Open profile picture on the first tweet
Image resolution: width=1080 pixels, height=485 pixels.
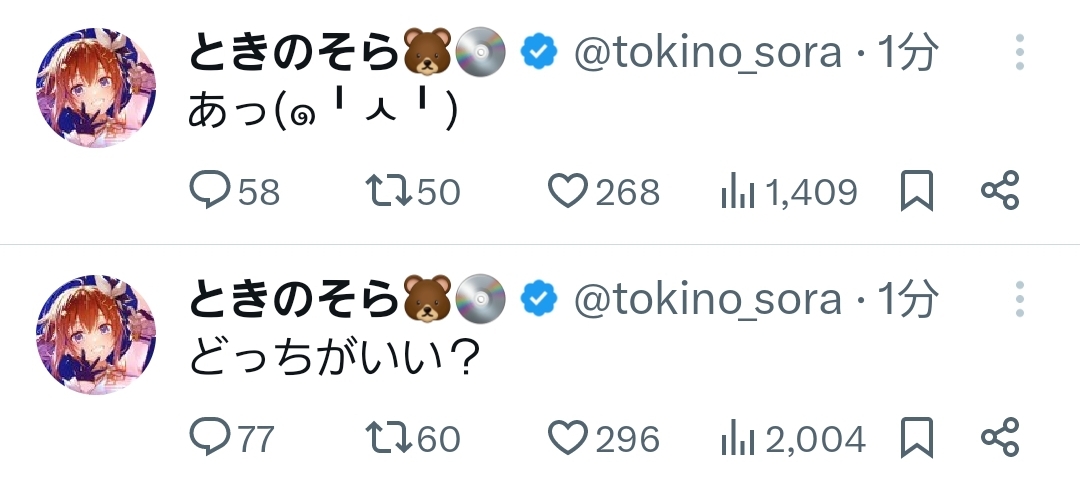click(97, 88)
